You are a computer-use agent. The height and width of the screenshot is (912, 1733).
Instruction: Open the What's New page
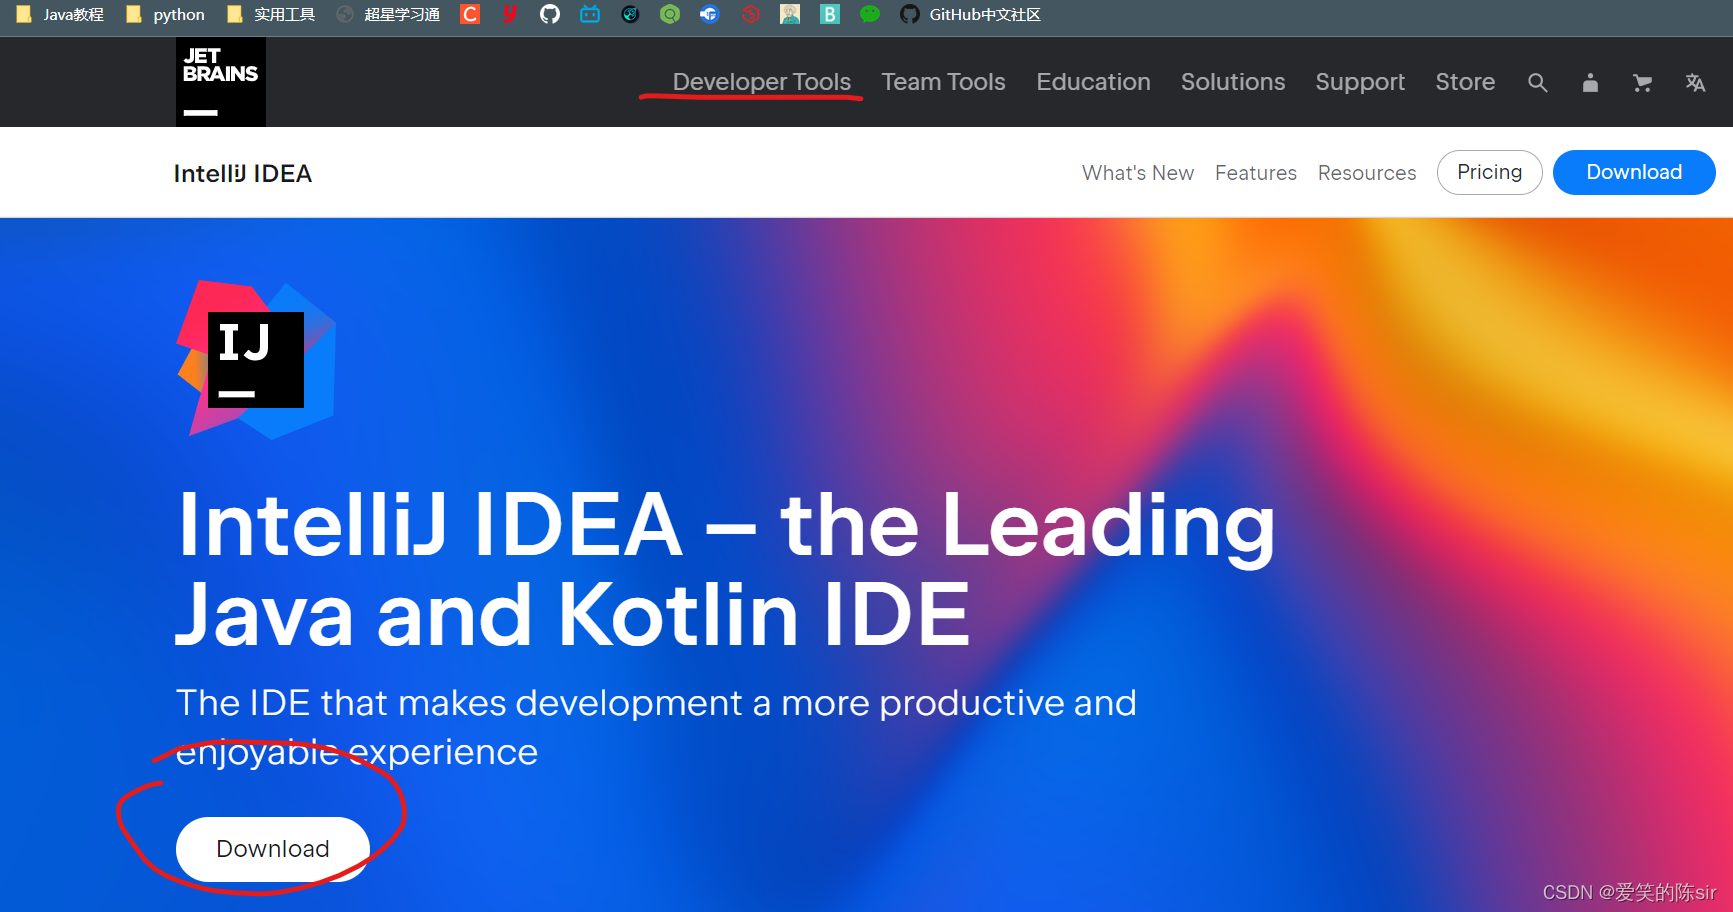pos(1138,173)
